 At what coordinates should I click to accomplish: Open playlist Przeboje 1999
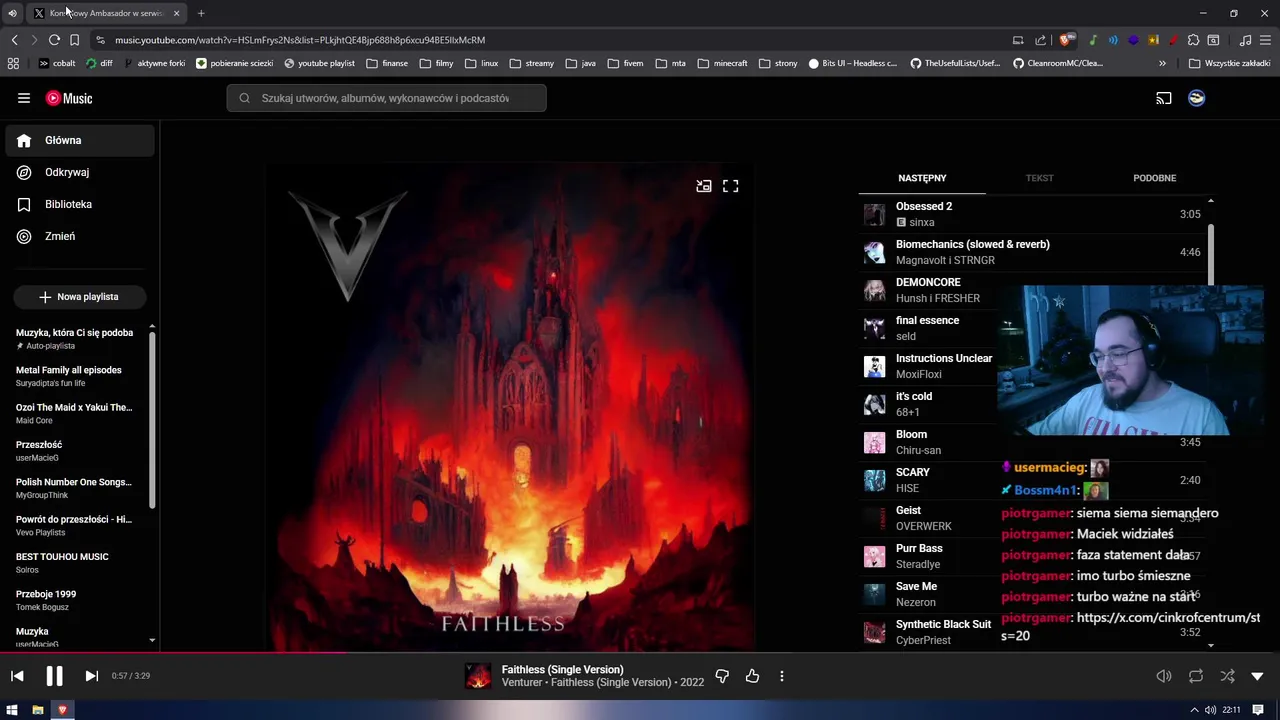point(75,600)
